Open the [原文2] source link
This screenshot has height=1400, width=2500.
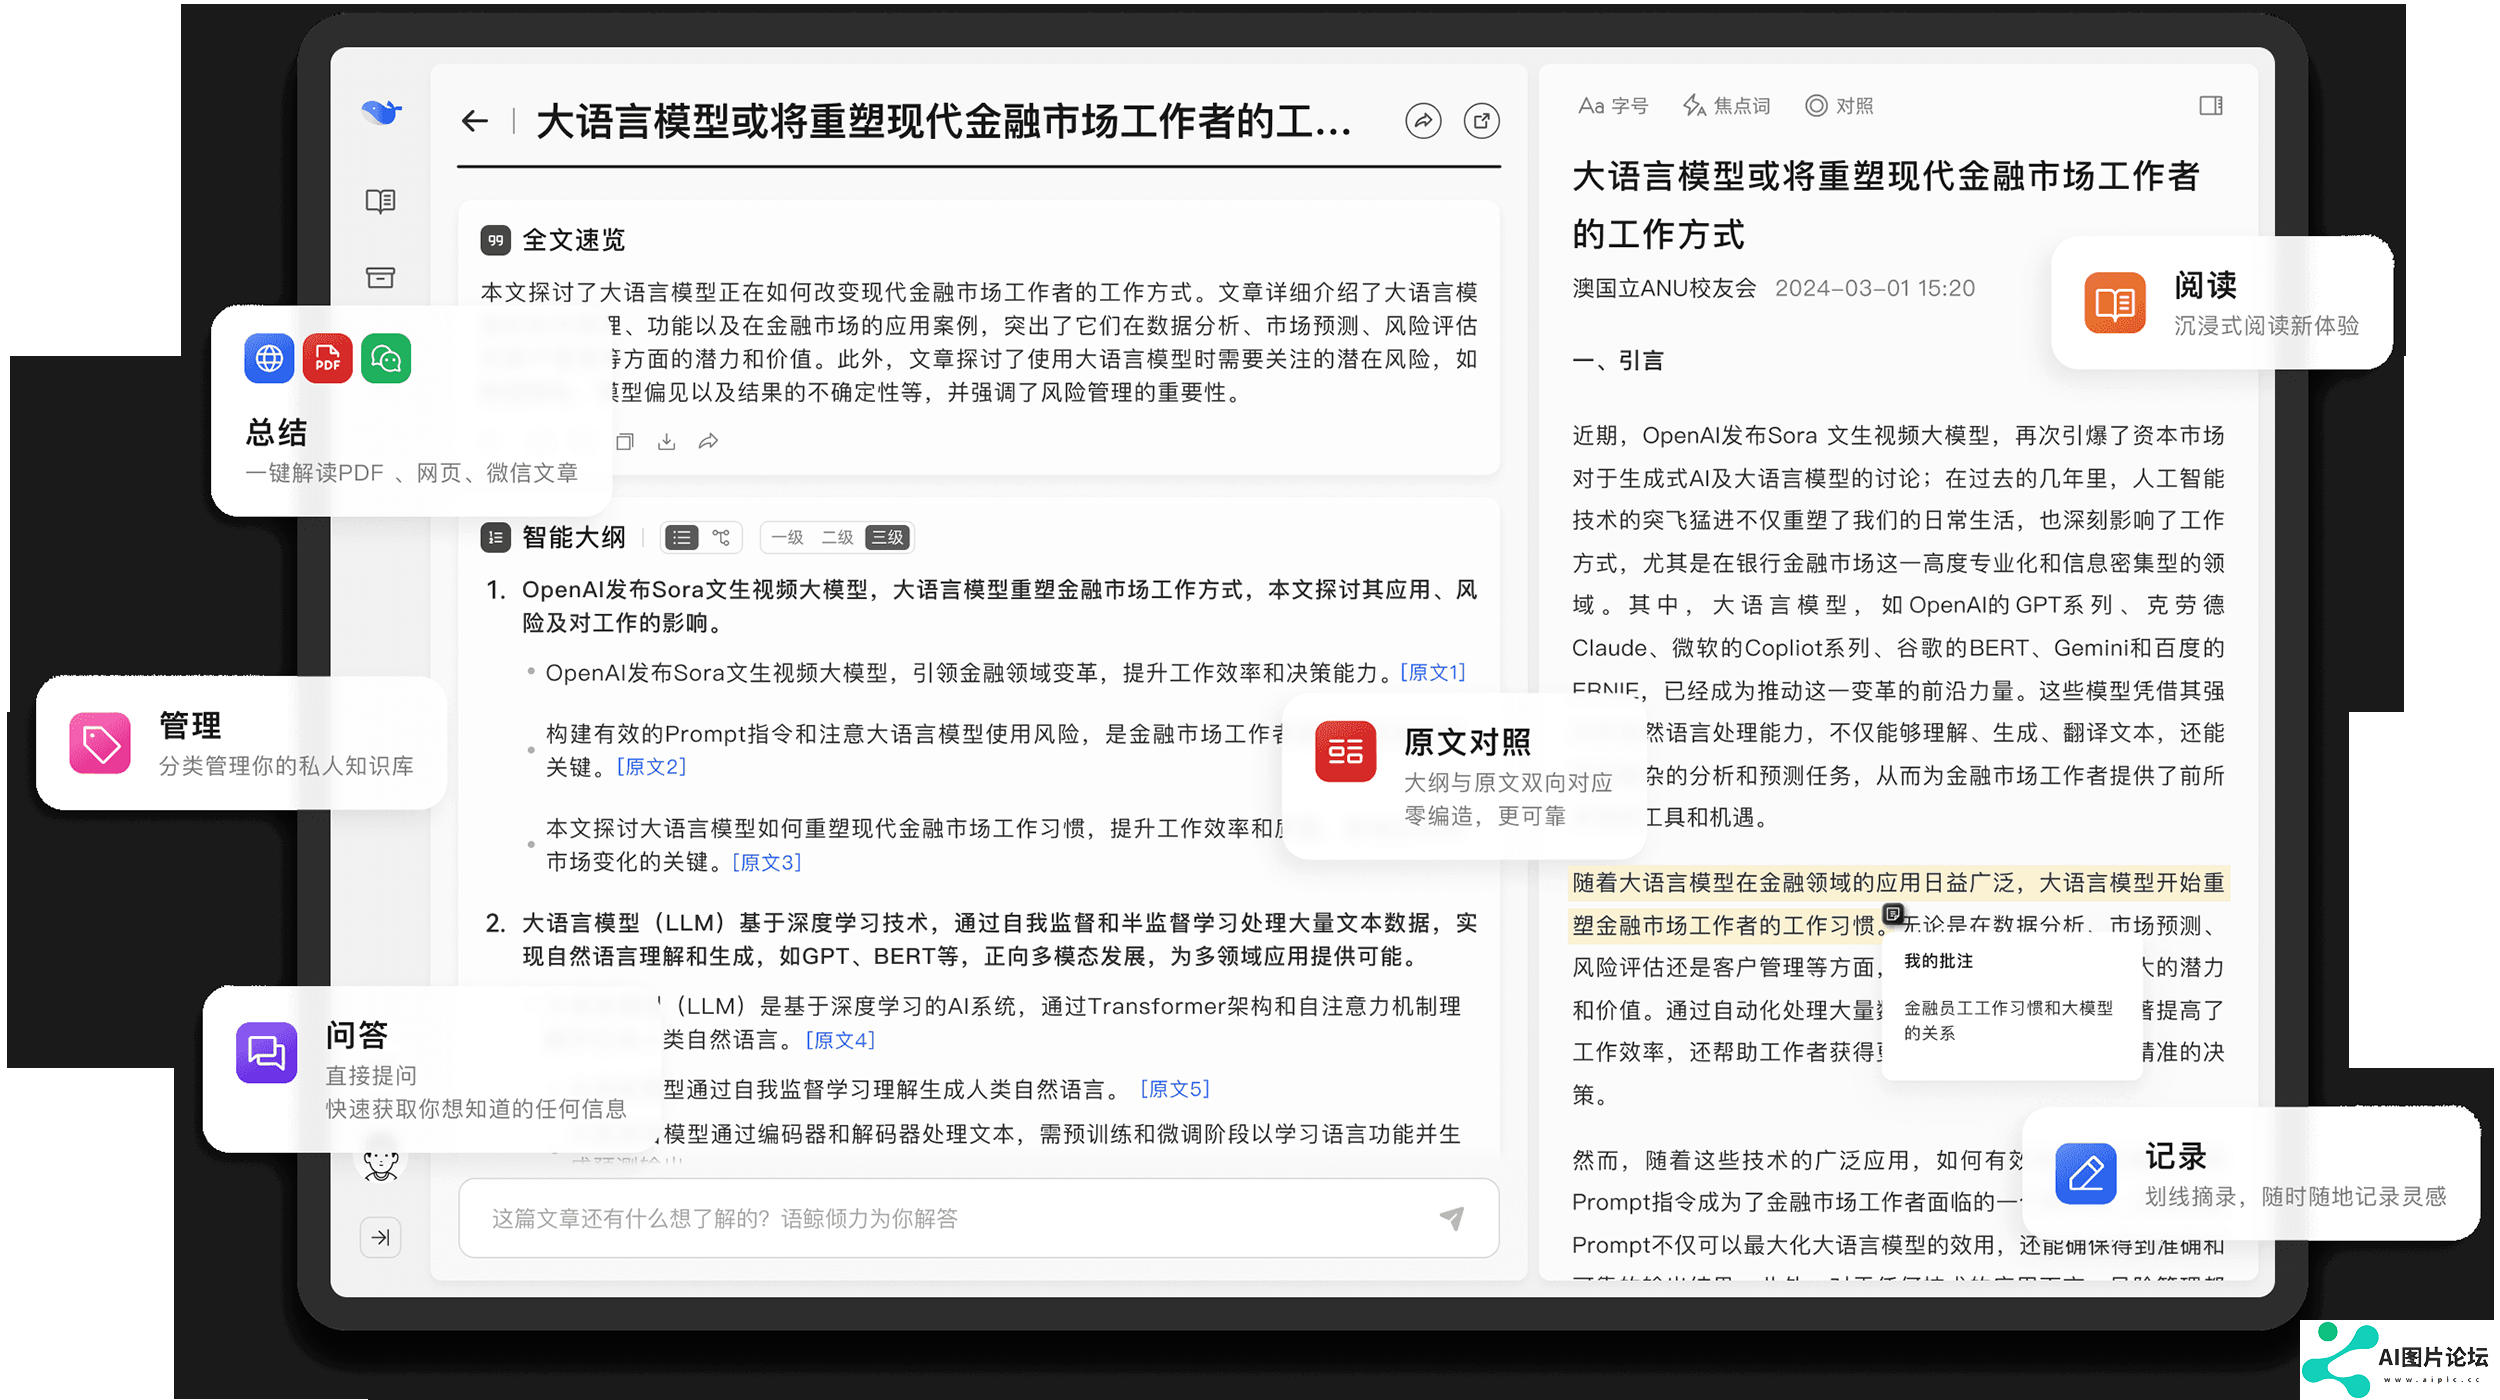[651, 767]
